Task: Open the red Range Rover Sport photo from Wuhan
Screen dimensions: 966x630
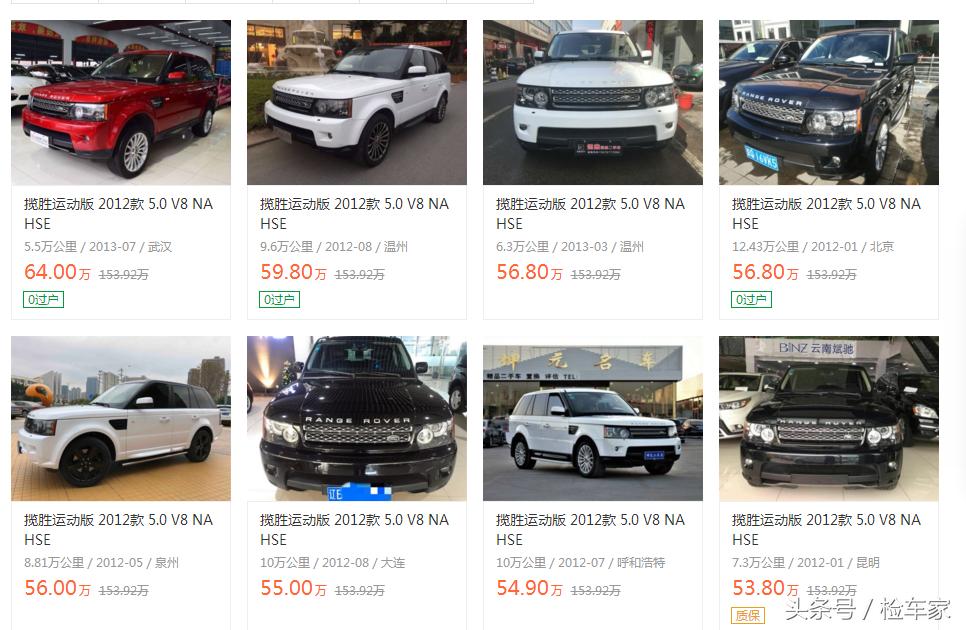Action: pyautogui.click(x=121, y=102)
